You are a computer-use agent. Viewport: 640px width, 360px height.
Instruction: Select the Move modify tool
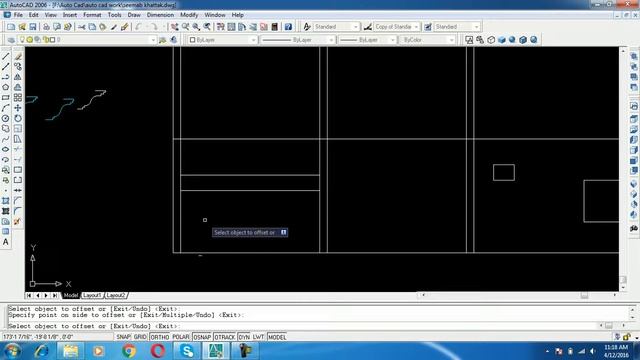click(18, 108)
